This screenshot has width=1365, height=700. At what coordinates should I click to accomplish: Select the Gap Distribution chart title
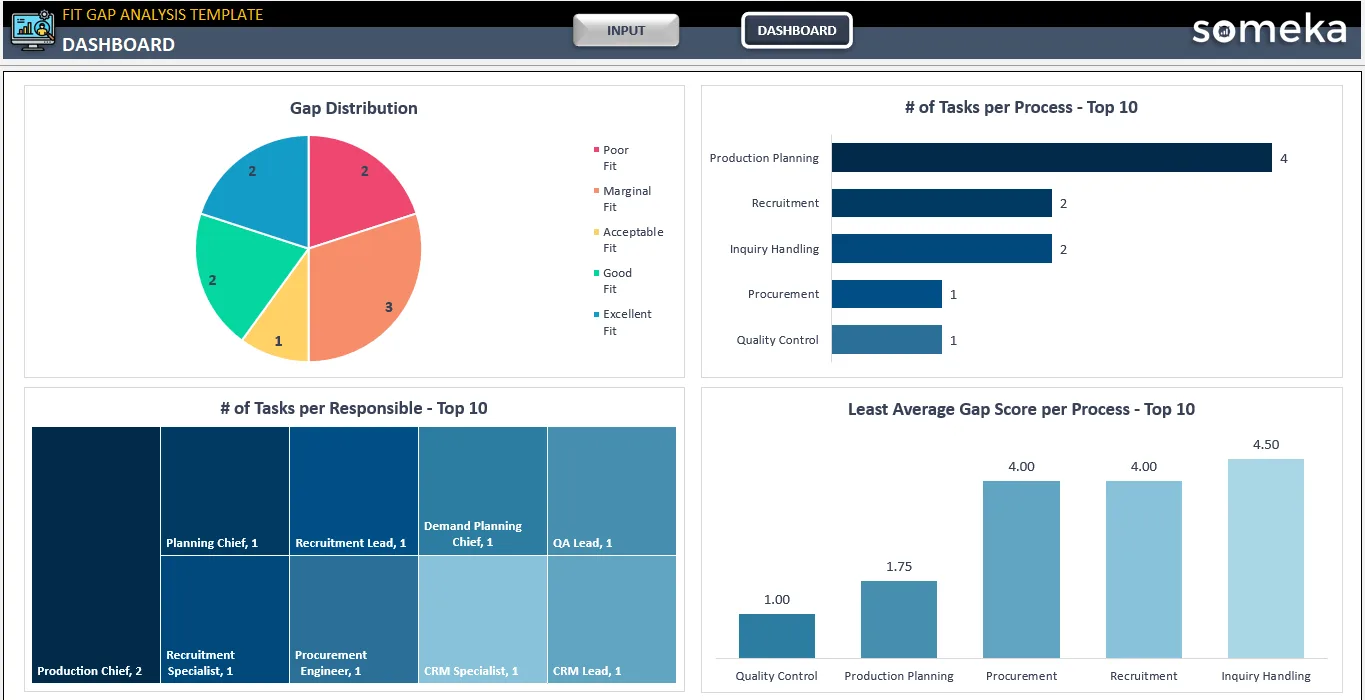point(354,108)
